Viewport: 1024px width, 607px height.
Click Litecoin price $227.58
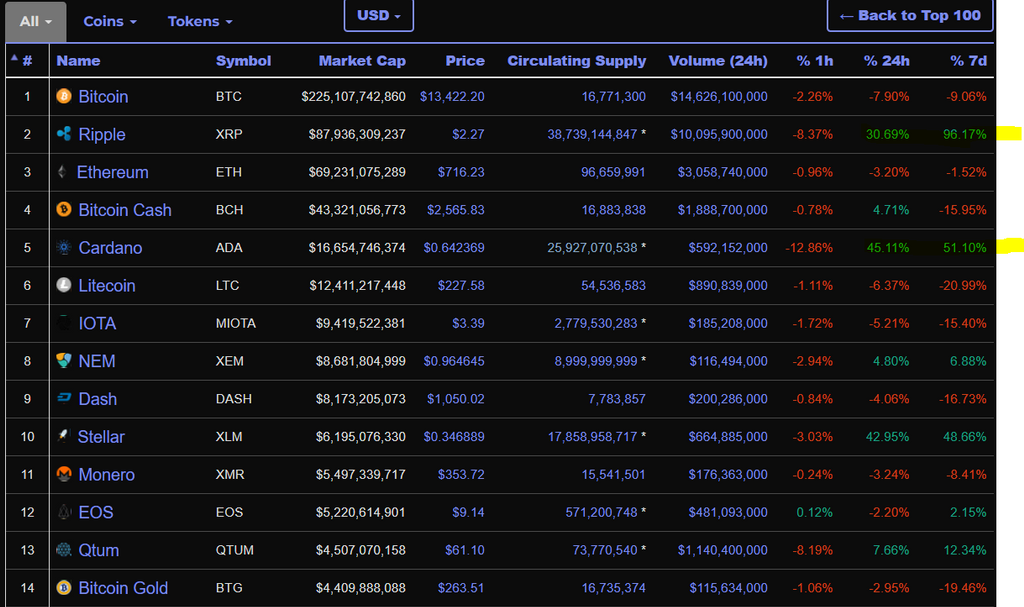(x=461, y=286)
